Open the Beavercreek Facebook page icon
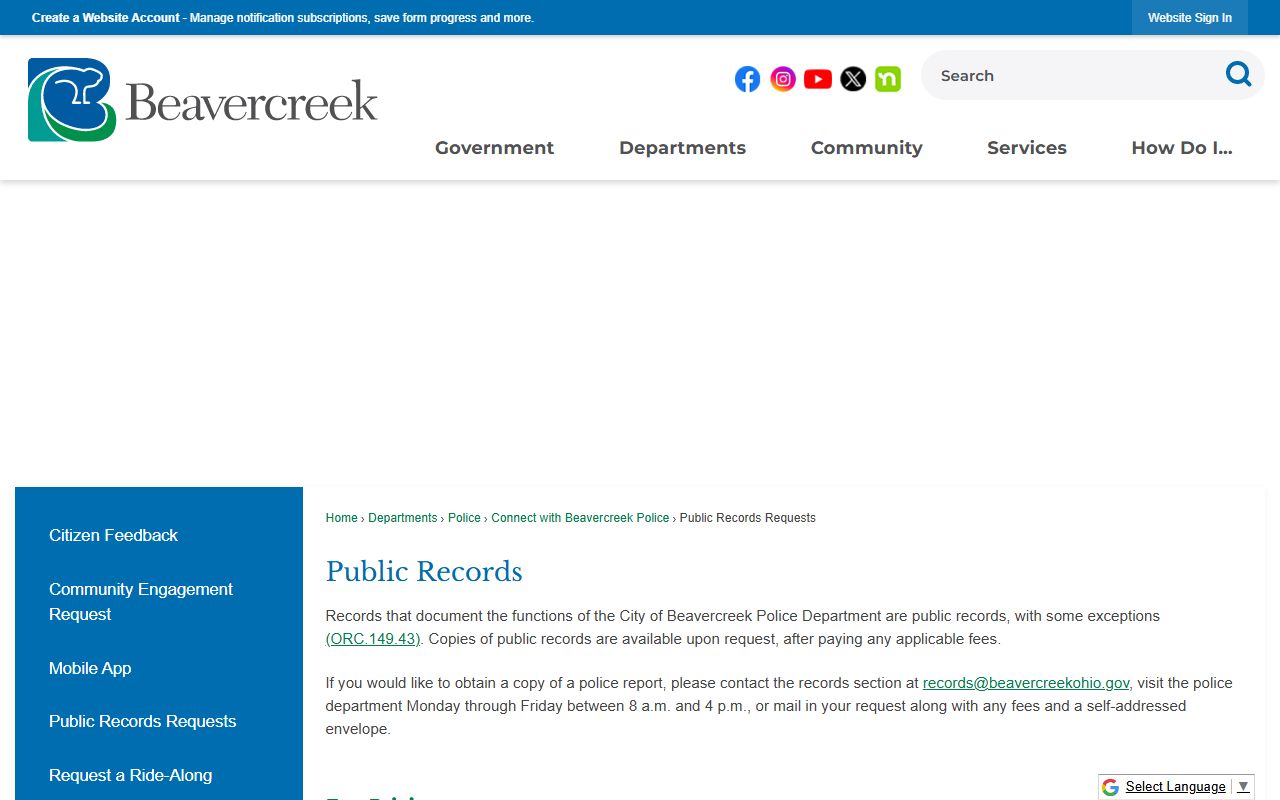1280x800 pixels. point(747,79)
